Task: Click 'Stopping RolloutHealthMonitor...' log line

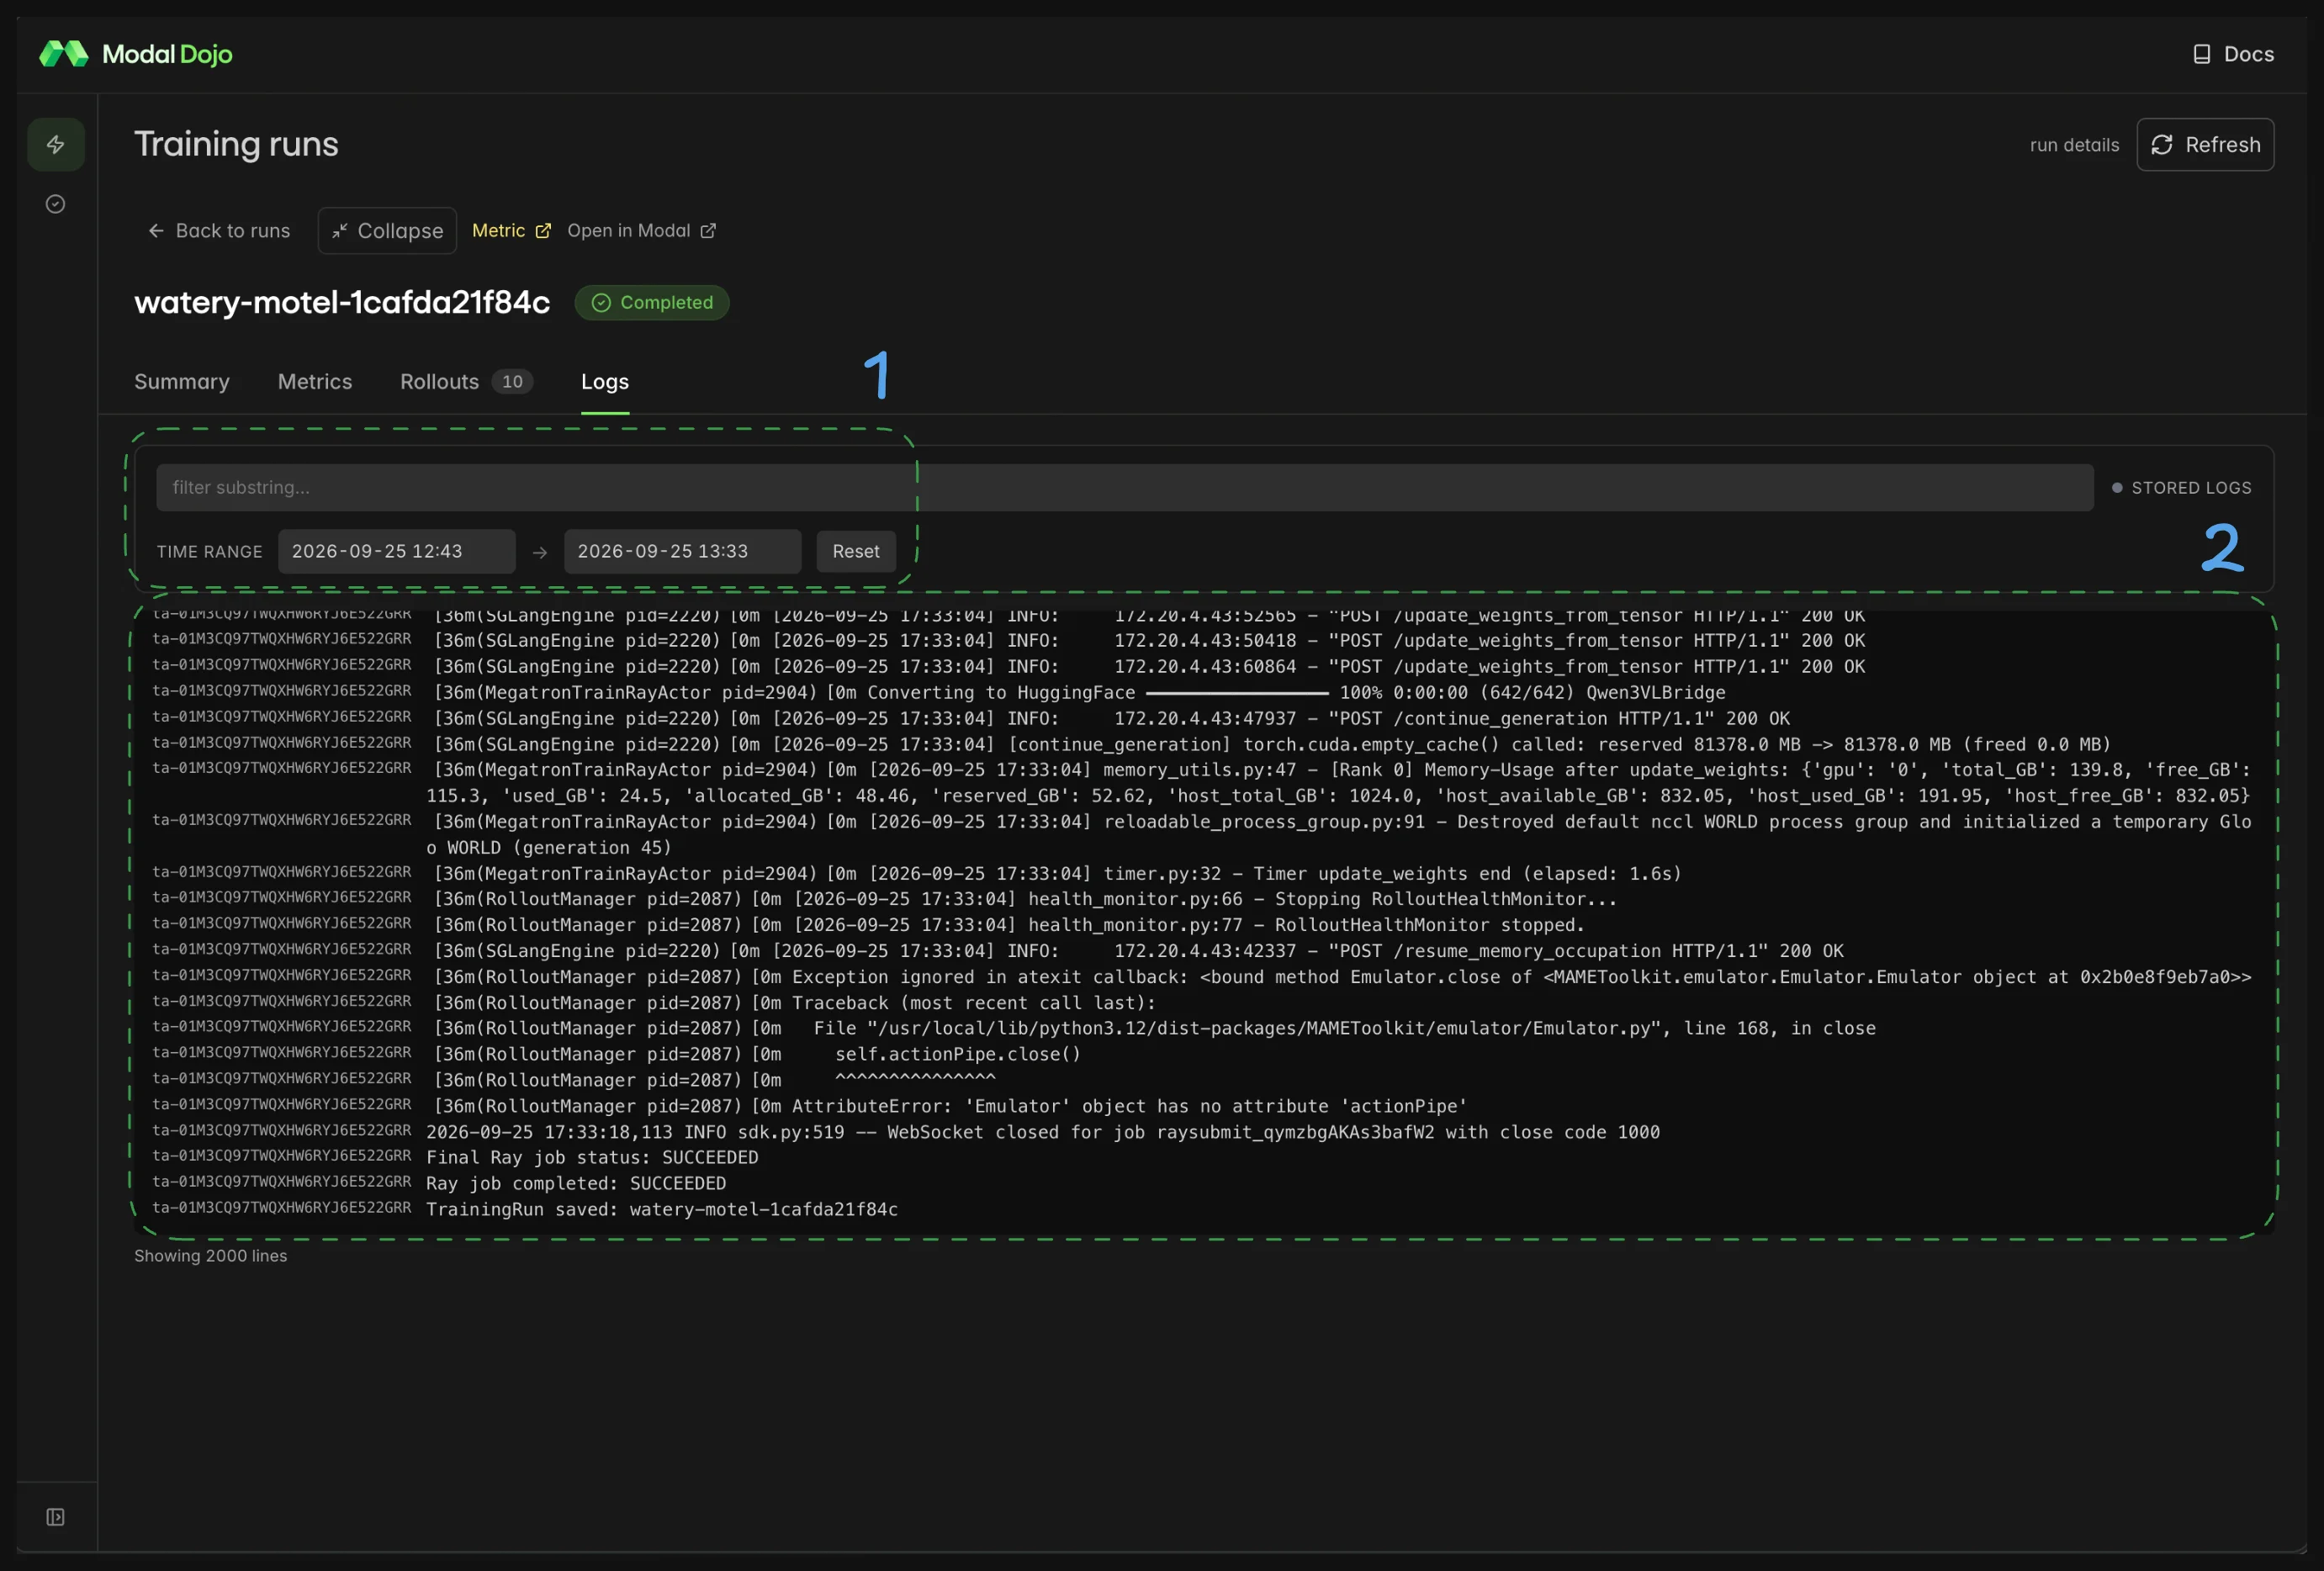Action: [1026, 900]
